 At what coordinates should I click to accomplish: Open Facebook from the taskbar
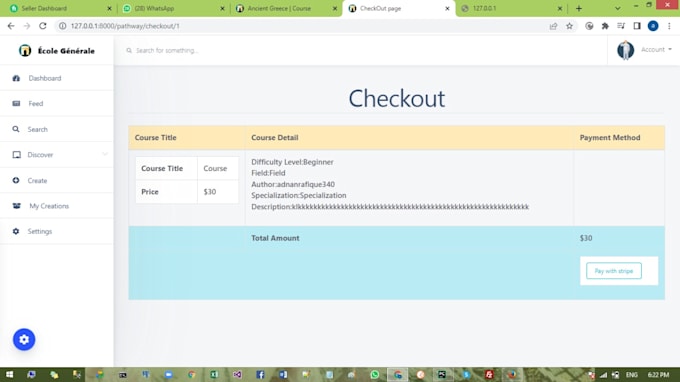pyautogui.click(x=260, y=375)
